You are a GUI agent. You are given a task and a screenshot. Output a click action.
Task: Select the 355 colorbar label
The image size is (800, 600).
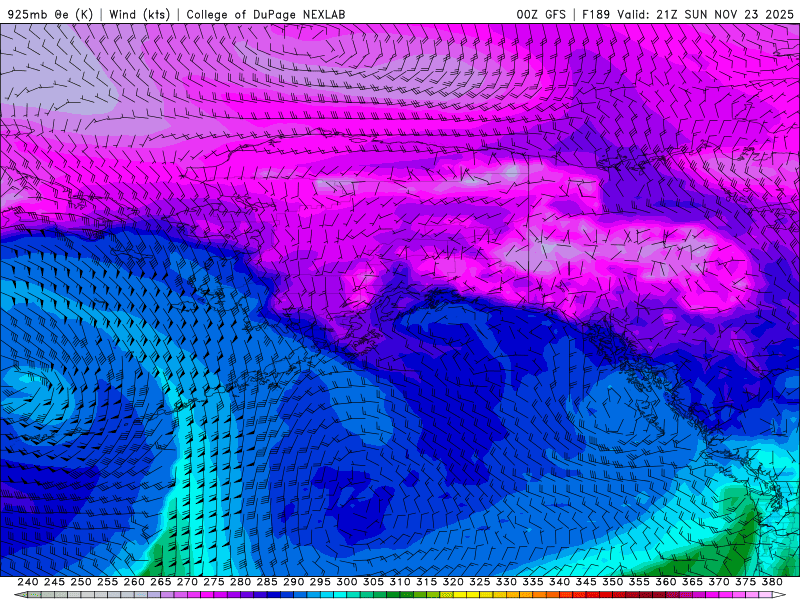[x=638, y=582]
